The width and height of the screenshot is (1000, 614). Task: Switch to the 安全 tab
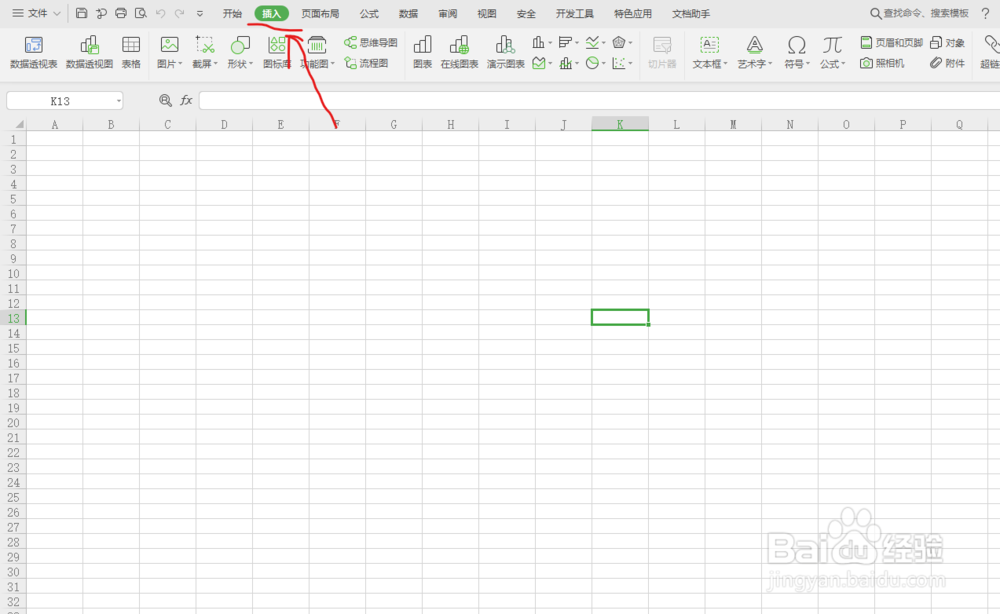(x=526, y=13)
